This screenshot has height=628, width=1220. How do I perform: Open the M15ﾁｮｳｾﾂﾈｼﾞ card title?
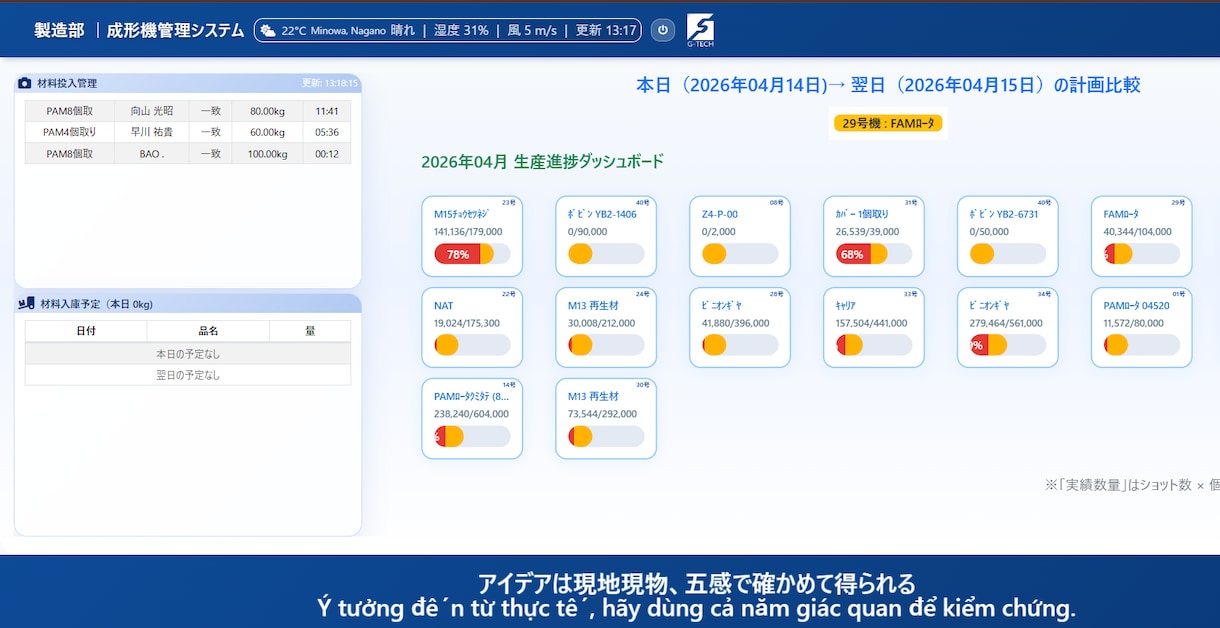pos(461,214)
